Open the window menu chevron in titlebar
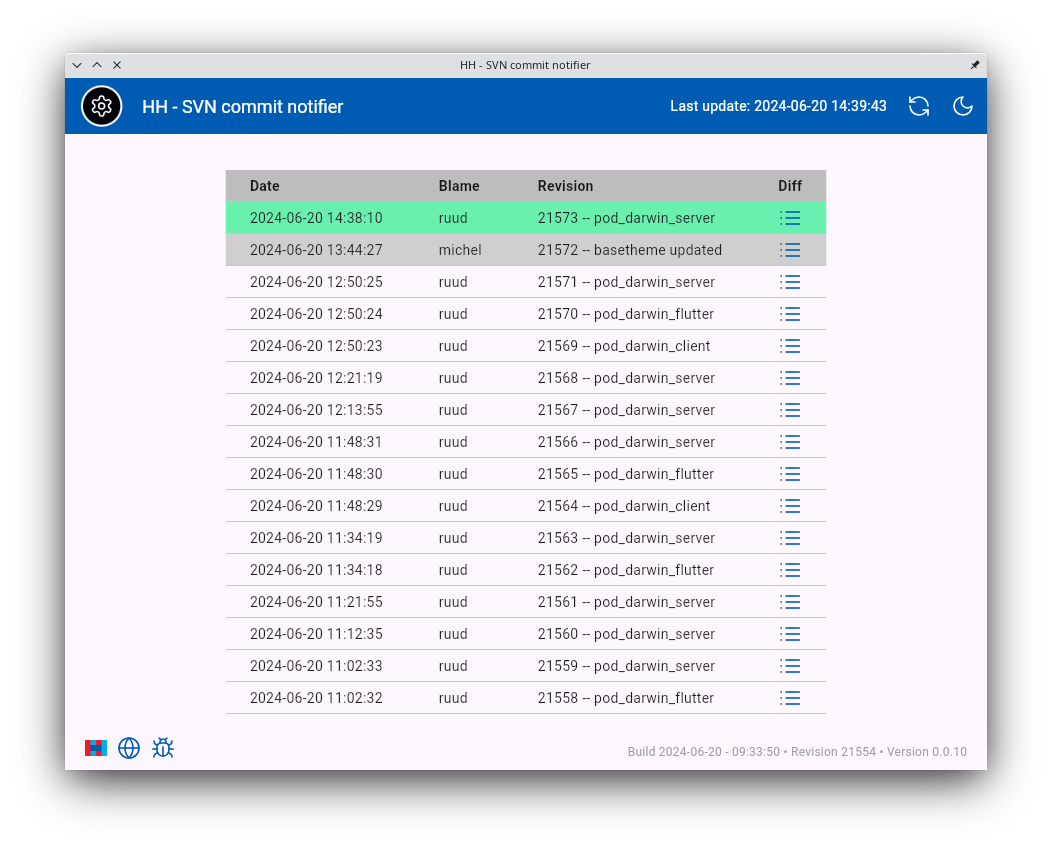This screenshot has height=847, width=1052. (x=77, y=65)
